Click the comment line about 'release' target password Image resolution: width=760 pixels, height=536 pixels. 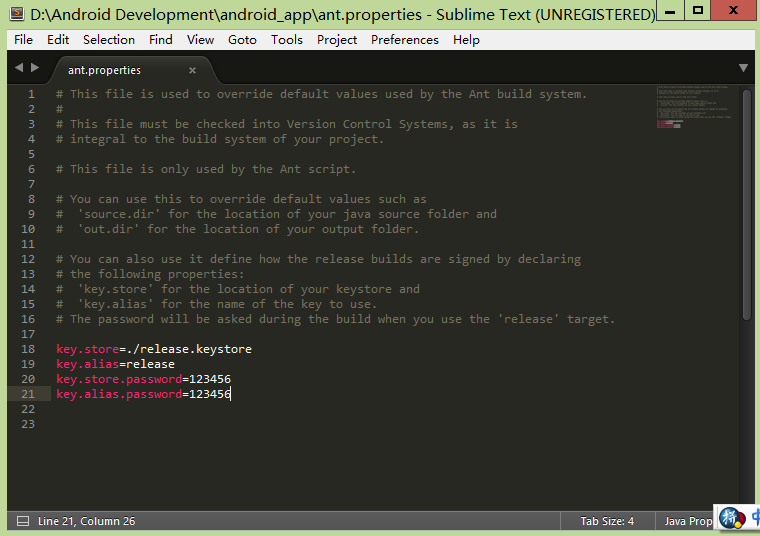(x=335, y=319)
